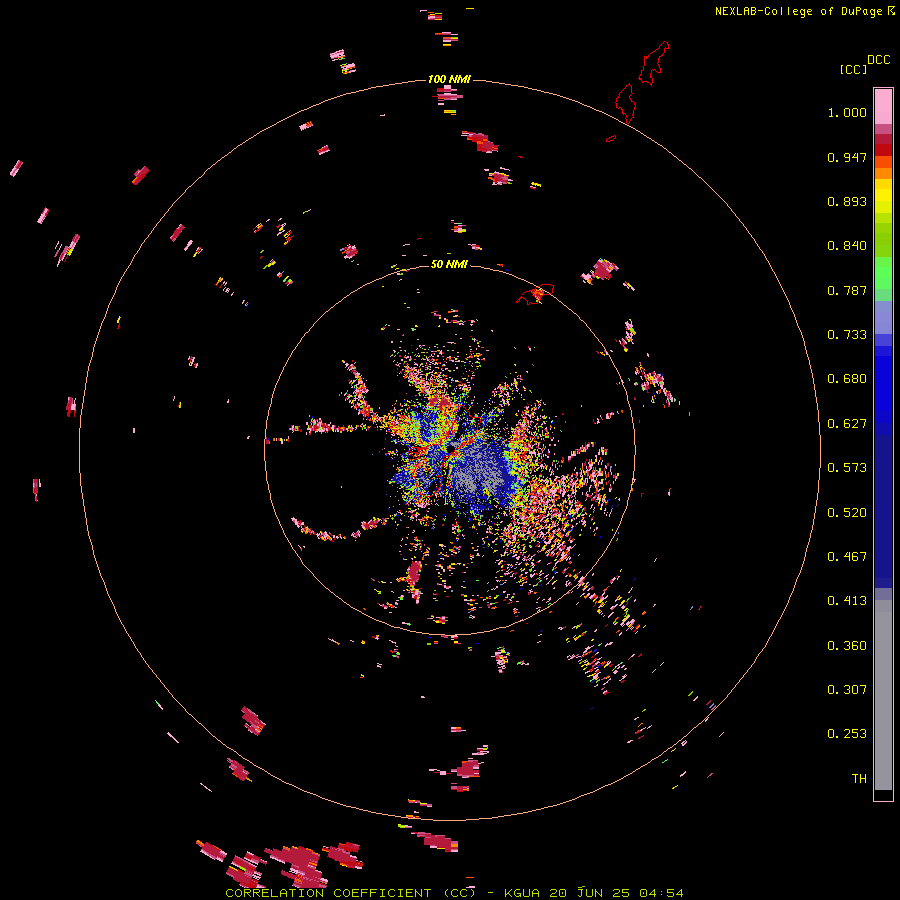
Task: Click the 0.253 scale value
Action: click(x=847, y=734)
